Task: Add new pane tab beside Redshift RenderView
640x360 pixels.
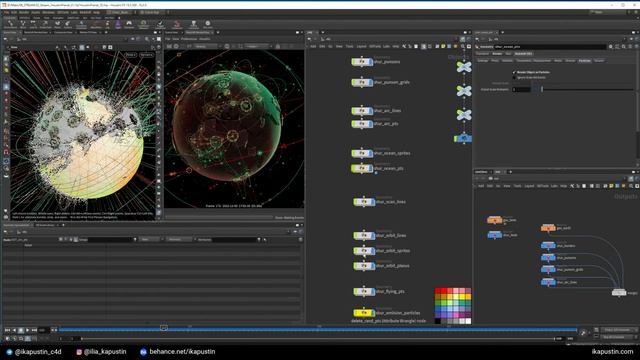Action: tap(218, 32)
